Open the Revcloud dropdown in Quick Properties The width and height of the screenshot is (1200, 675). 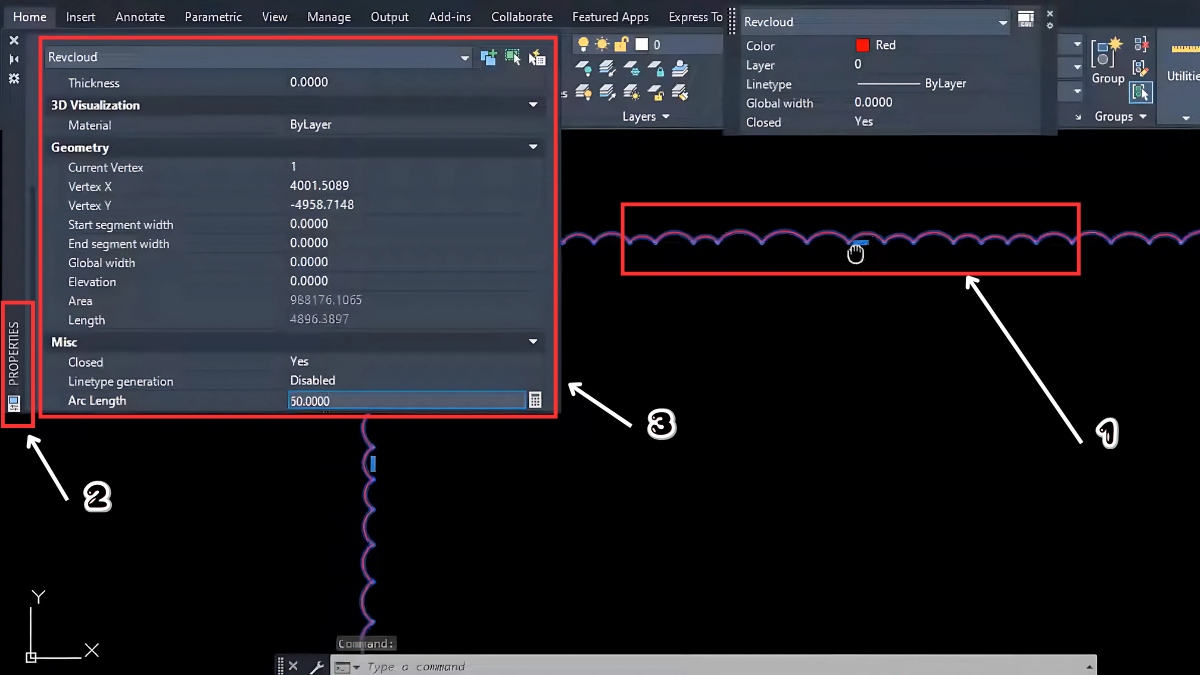1003,21
